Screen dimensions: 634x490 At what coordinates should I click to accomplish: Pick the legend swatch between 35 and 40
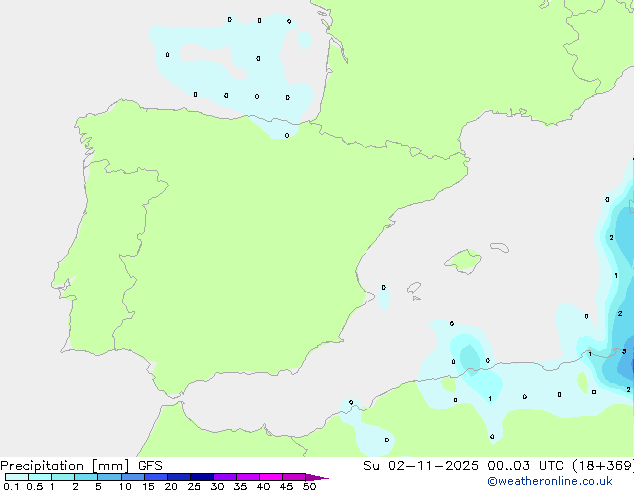click(x=248, y=477)
